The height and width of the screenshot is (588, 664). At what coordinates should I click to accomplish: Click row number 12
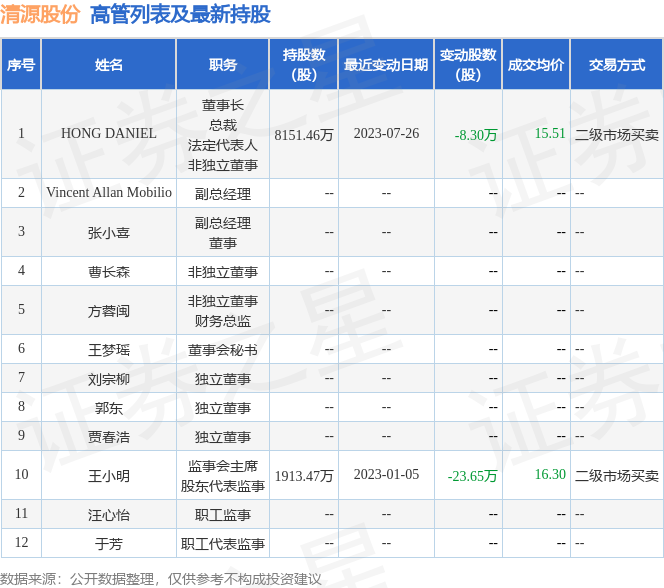click(x=21, y=542)
